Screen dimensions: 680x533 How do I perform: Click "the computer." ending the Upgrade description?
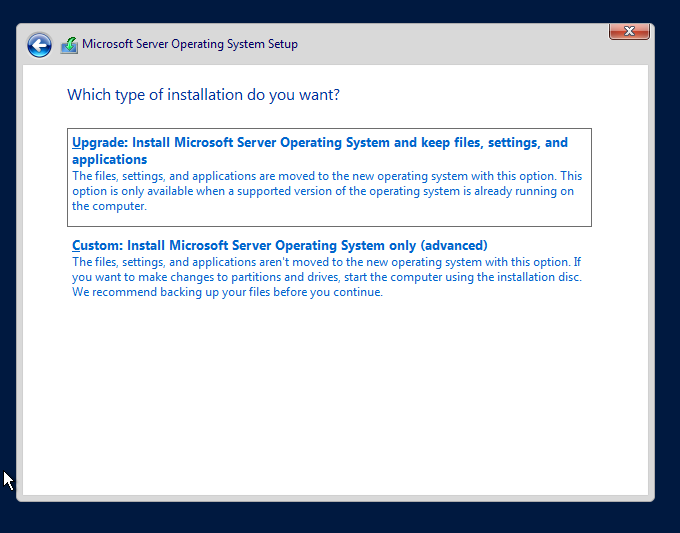(x=109, y=207)
